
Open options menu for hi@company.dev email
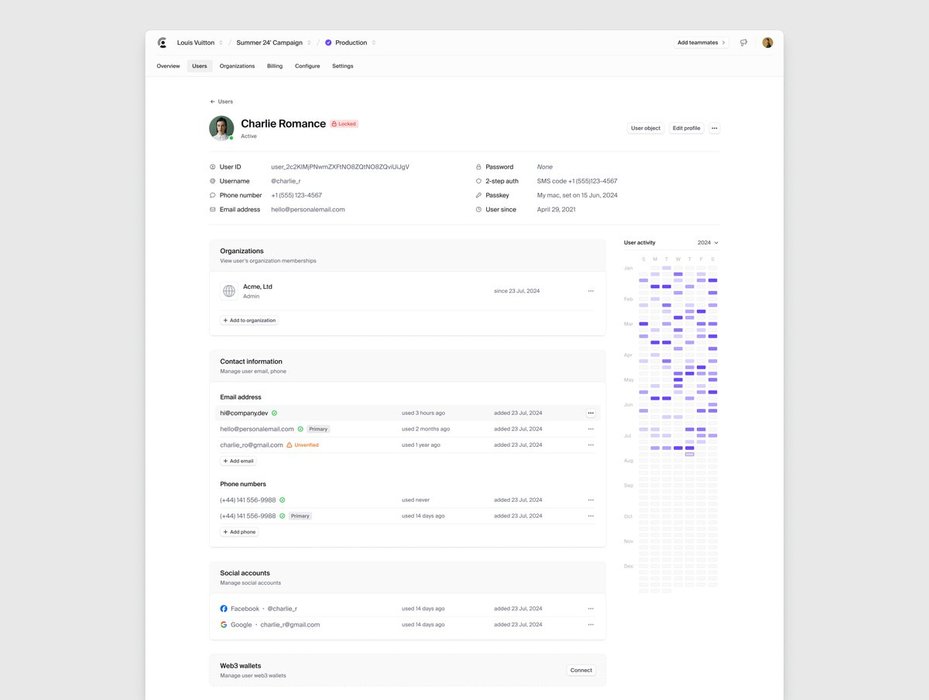pos(590,413)
